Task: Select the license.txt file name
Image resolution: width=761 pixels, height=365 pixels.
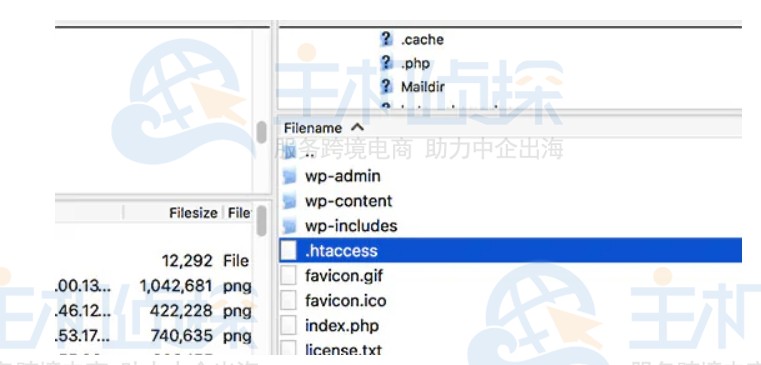Action: tap(343, 349)
